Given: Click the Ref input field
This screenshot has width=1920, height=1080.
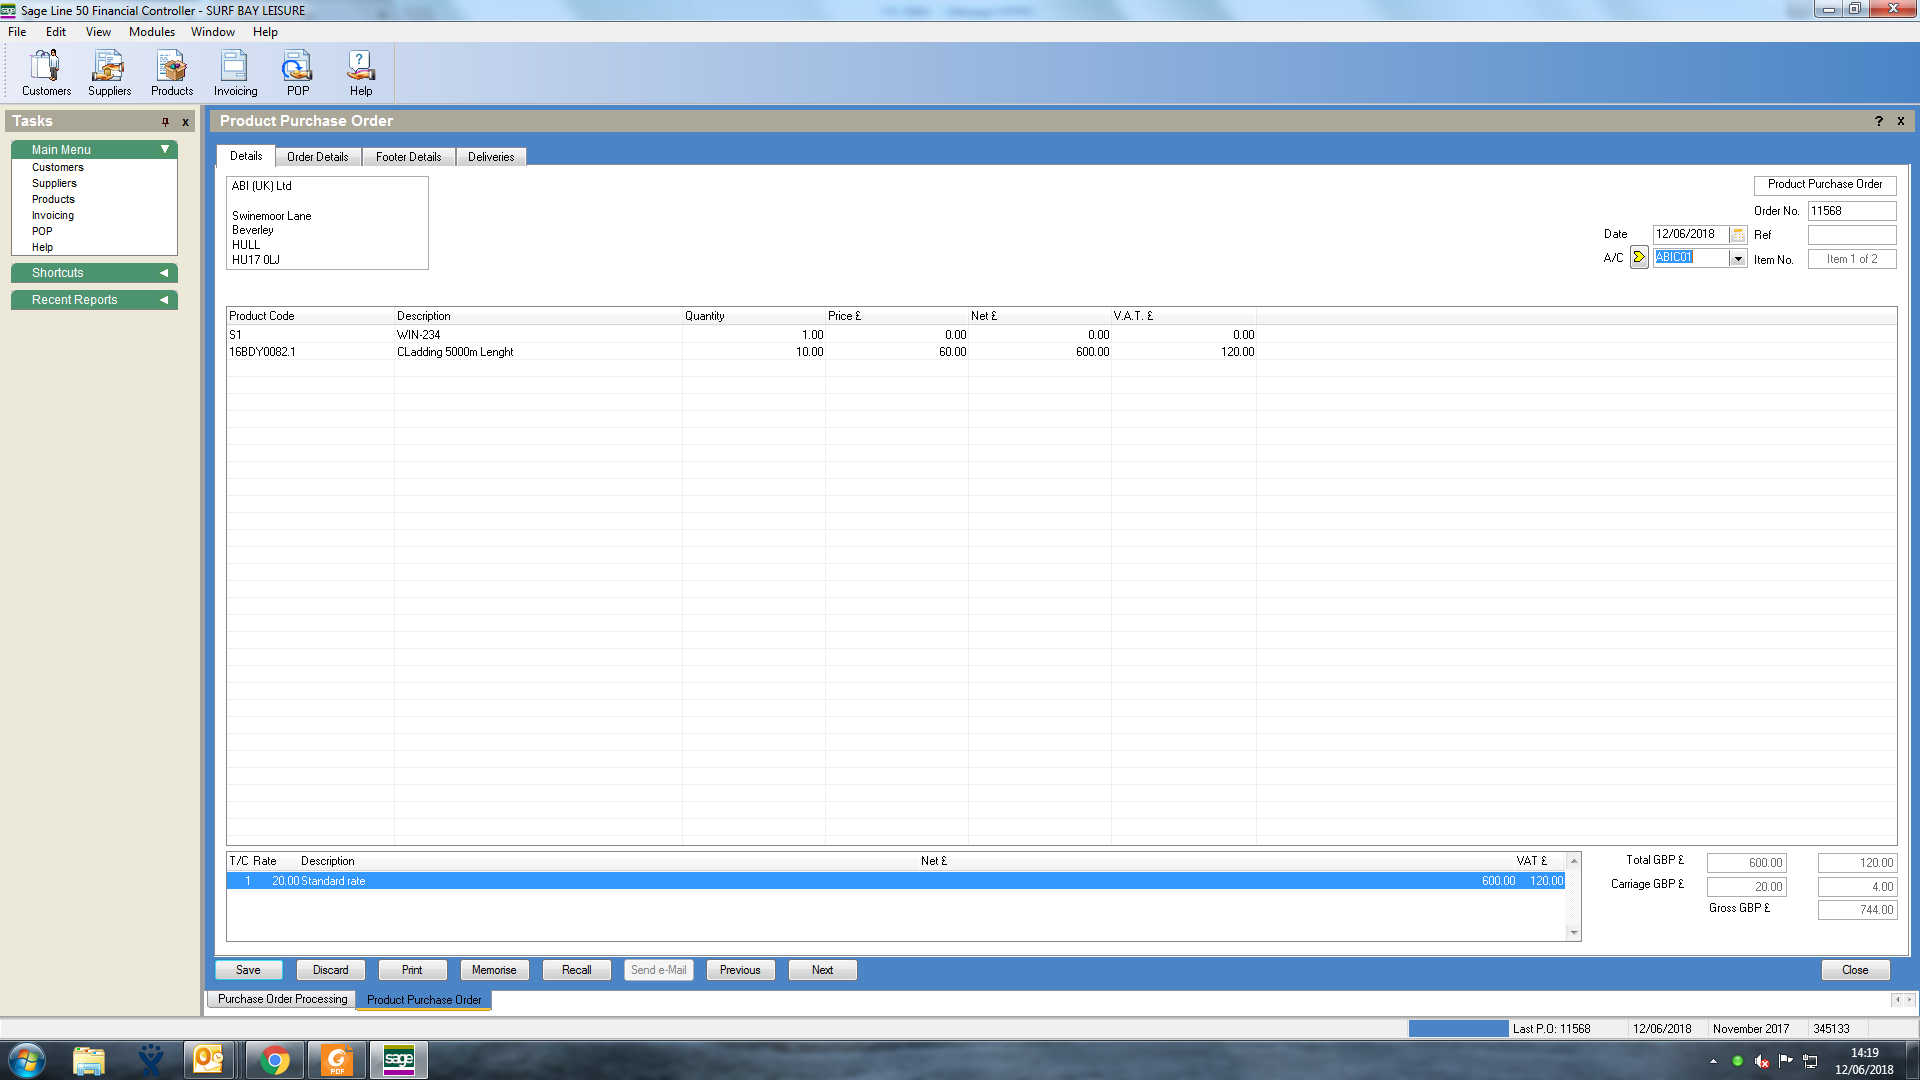Looking at the screenshot, I should click(x=1851, y=235).
